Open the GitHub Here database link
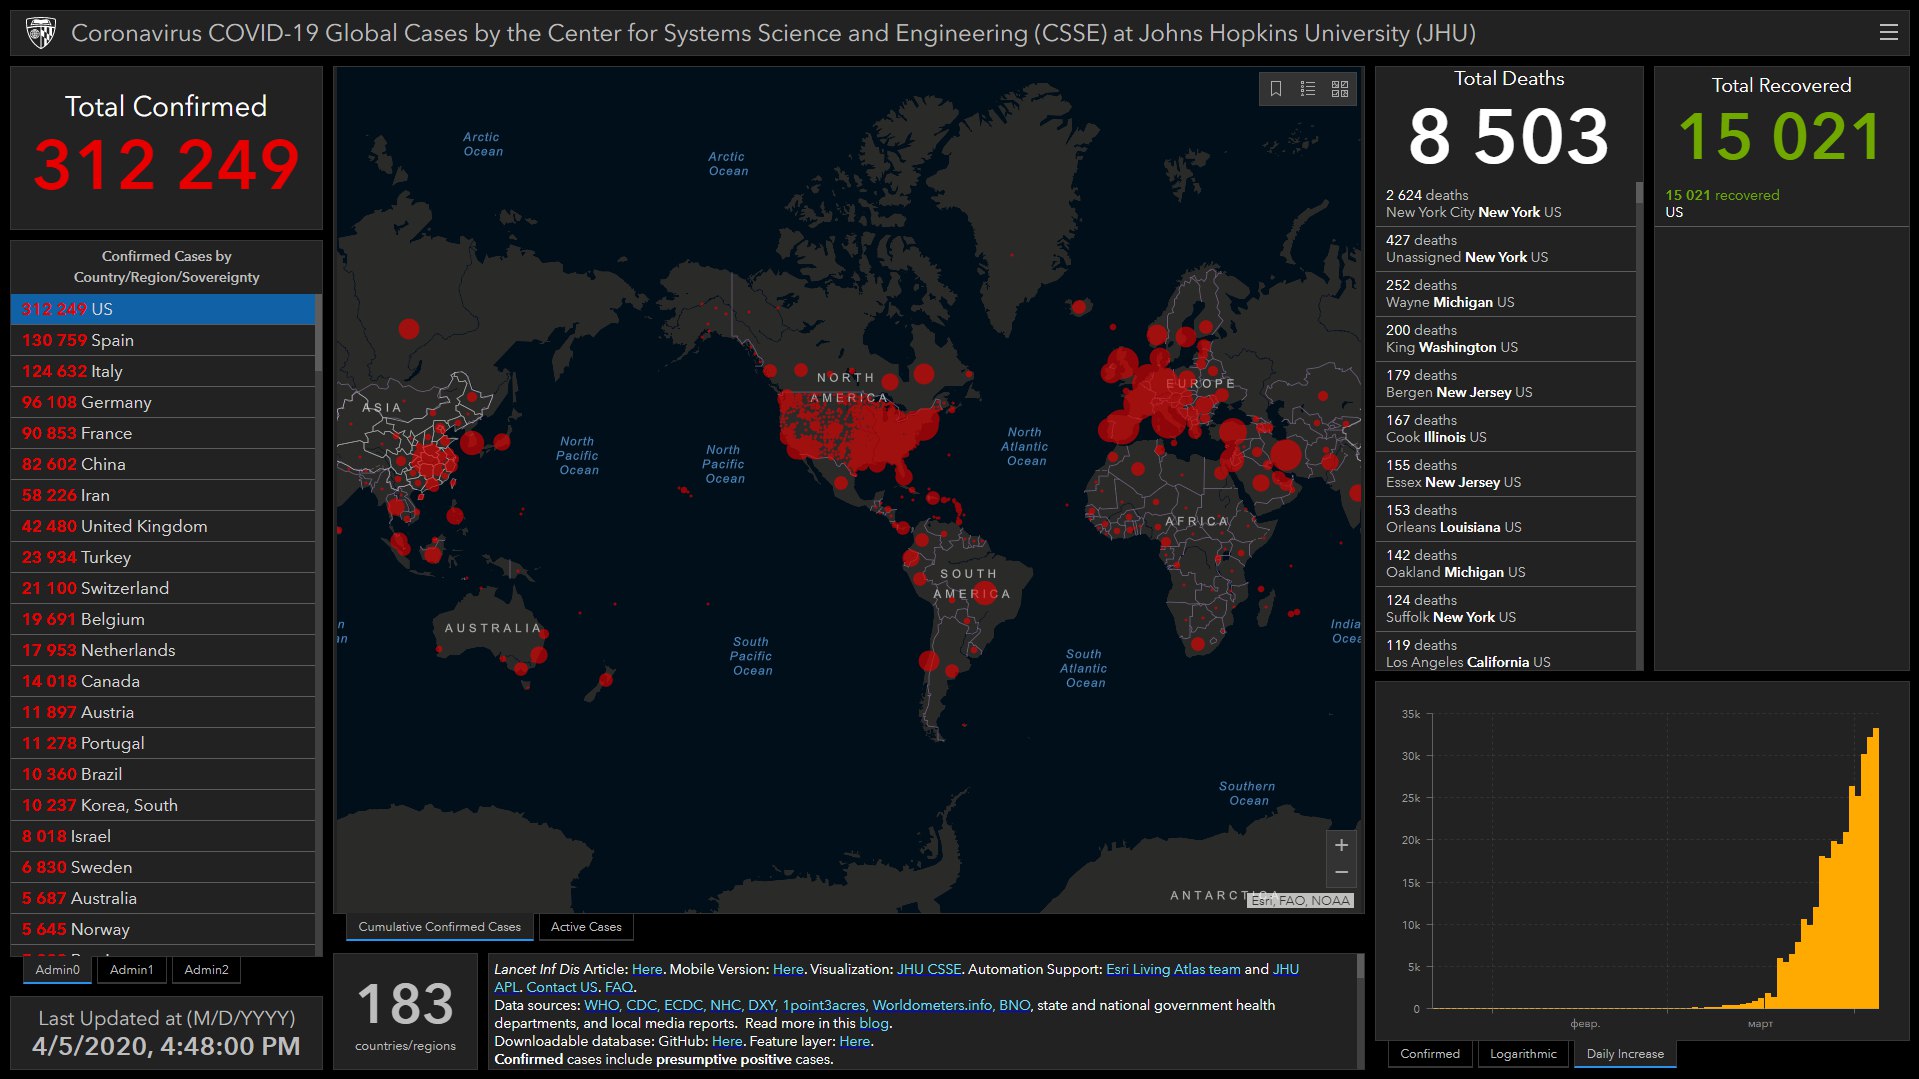 coord(727,1041)
